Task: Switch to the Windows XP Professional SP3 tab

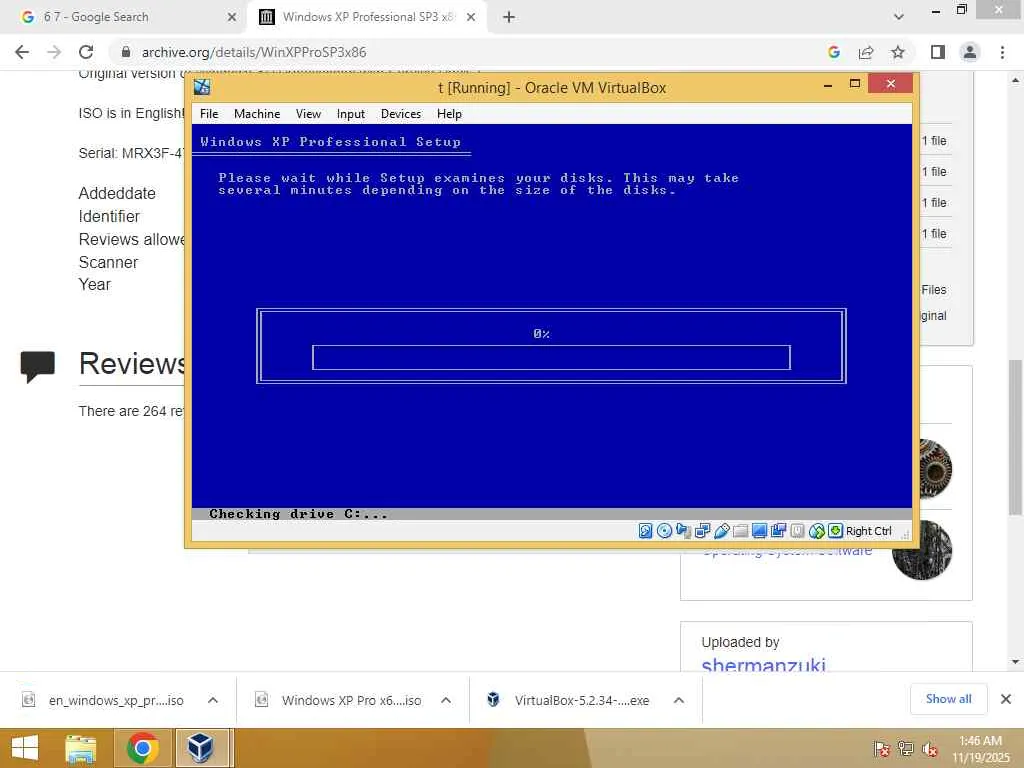Action: (x=368, y=17)
